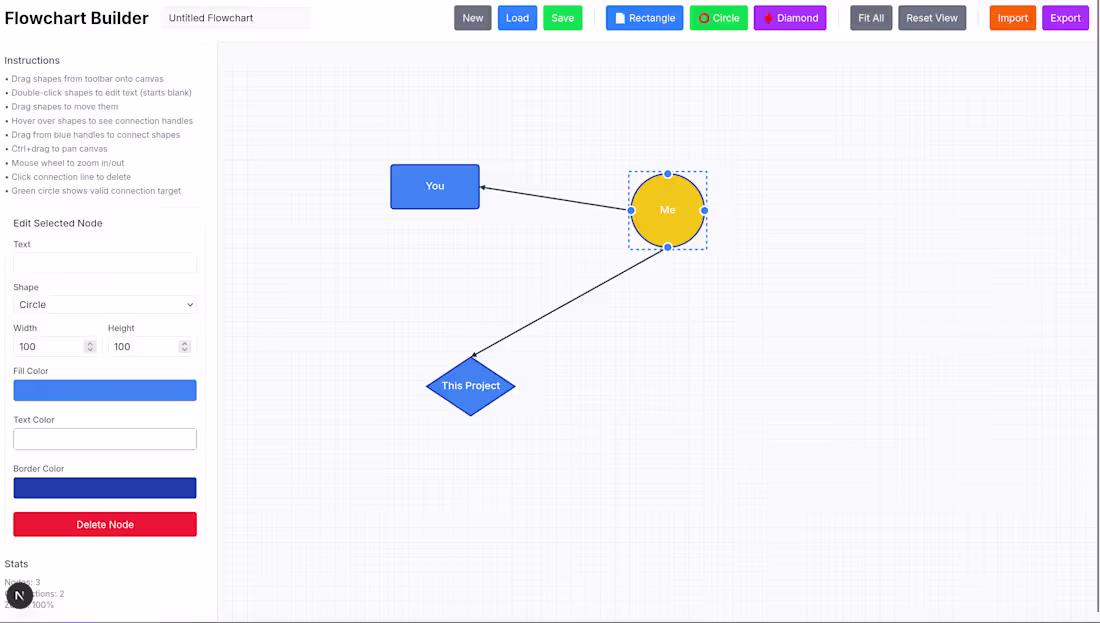The image size is (1100, 623).
Task: Click the Edit Selected Node heading
Action: (58, 223)
